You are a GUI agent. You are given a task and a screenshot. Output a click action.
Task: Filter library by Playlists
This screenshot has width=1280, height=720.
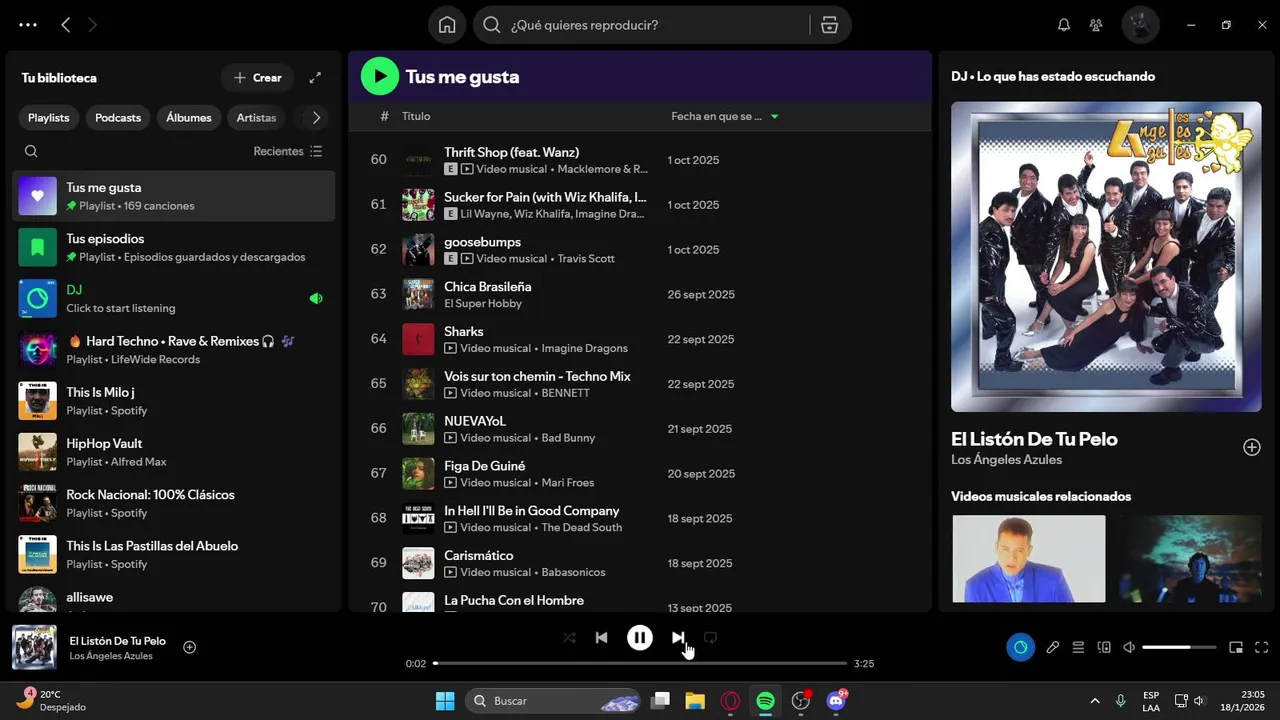pyautogui.click(x=49, y=117)
